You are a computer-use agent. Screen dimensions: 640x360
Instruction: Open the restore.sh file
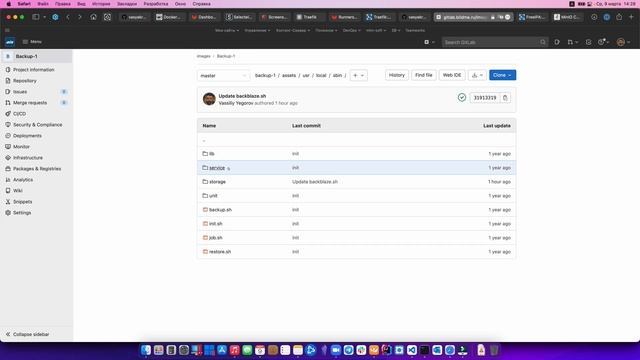pos(220,252)
